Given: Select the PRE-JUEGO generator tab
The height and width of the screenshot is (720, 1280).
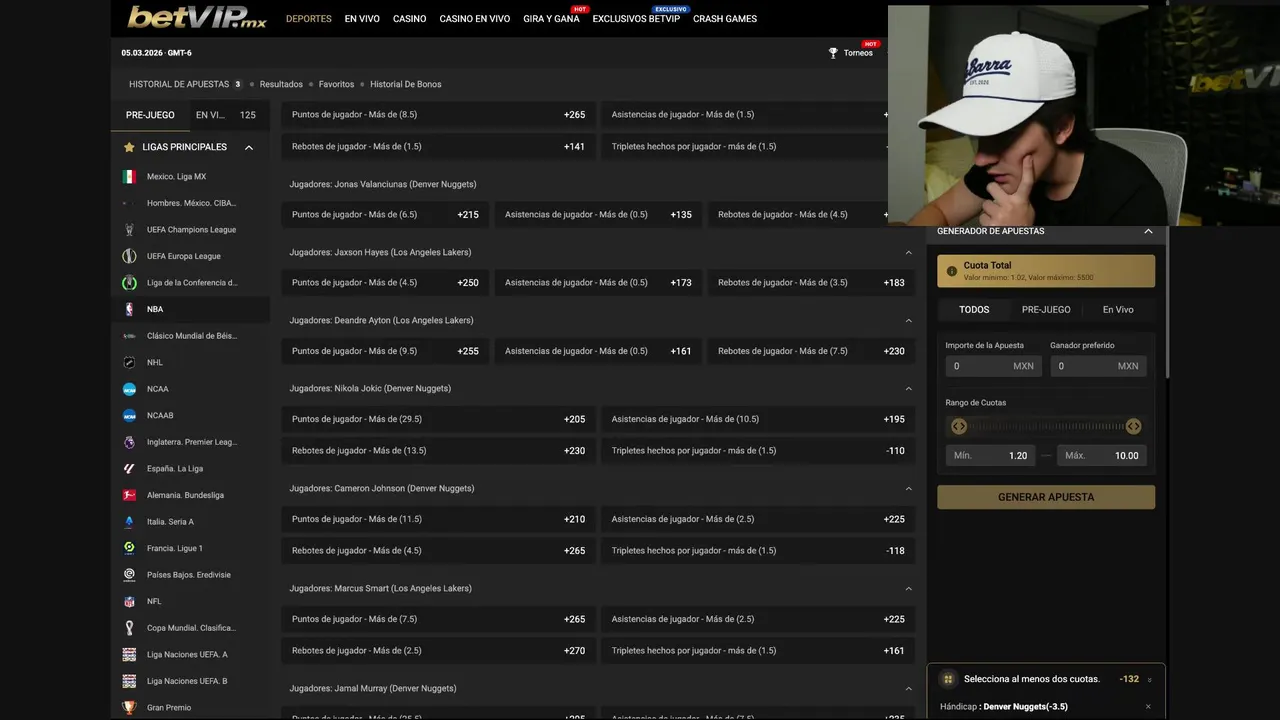Looking at the screenshot, I should (1046, 310).
